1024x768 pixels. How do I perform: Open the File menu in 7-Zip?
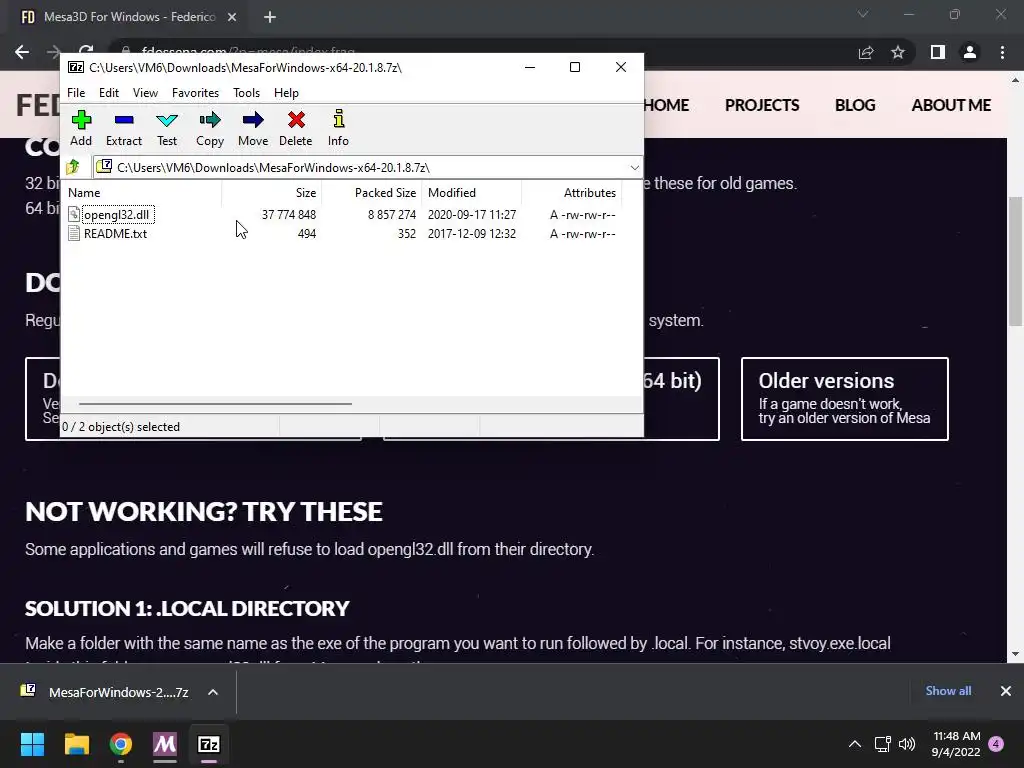pyautogui.click(x=76, y=93)
